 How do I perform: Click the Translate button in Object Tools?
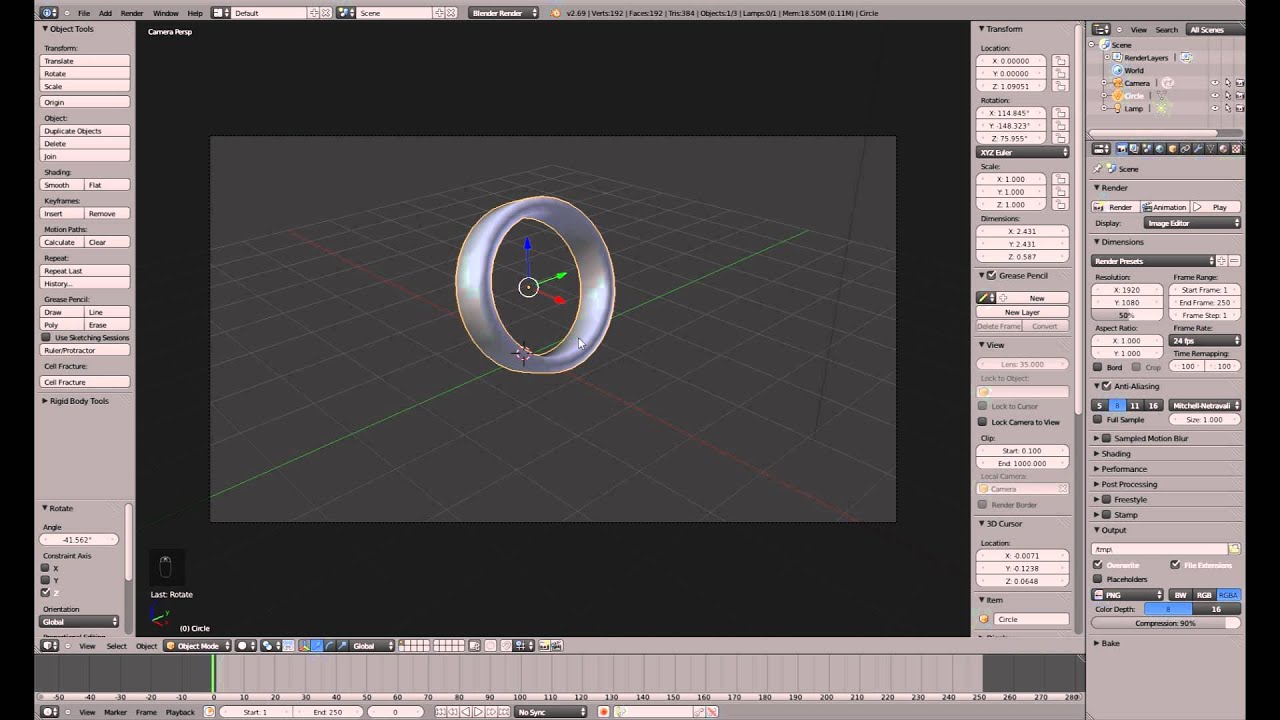point(85,61)
